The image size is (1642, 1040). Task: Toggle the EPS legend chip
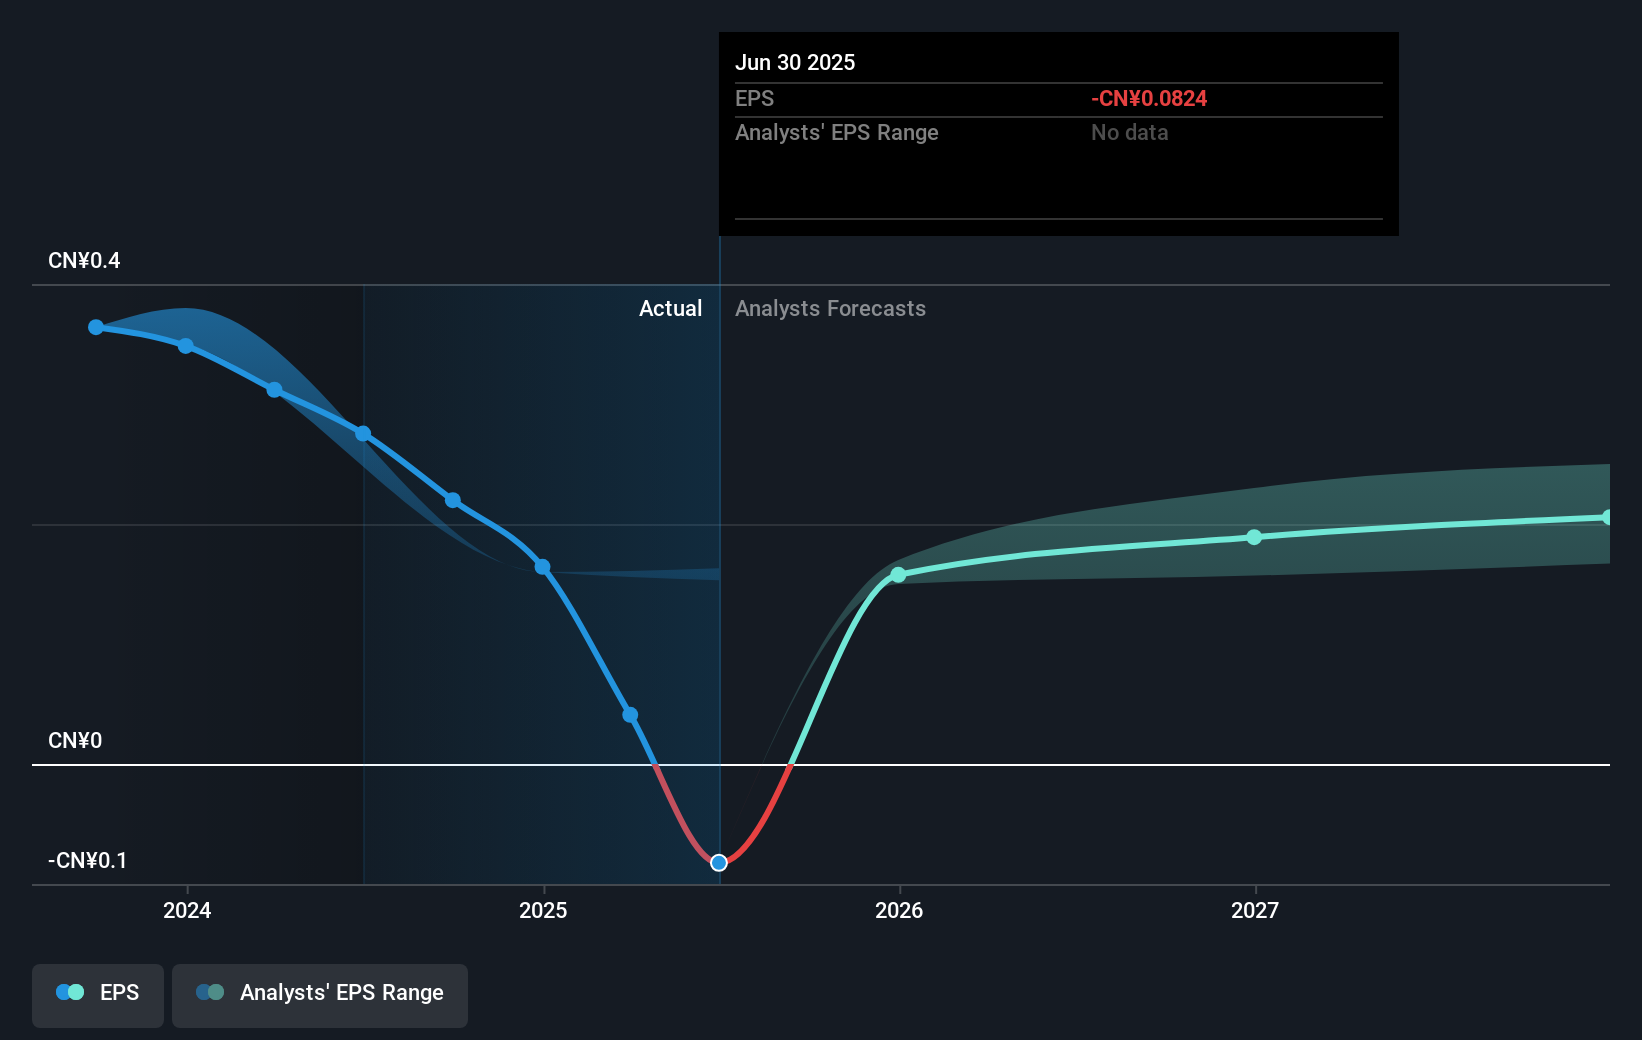(x=97, y=993)
